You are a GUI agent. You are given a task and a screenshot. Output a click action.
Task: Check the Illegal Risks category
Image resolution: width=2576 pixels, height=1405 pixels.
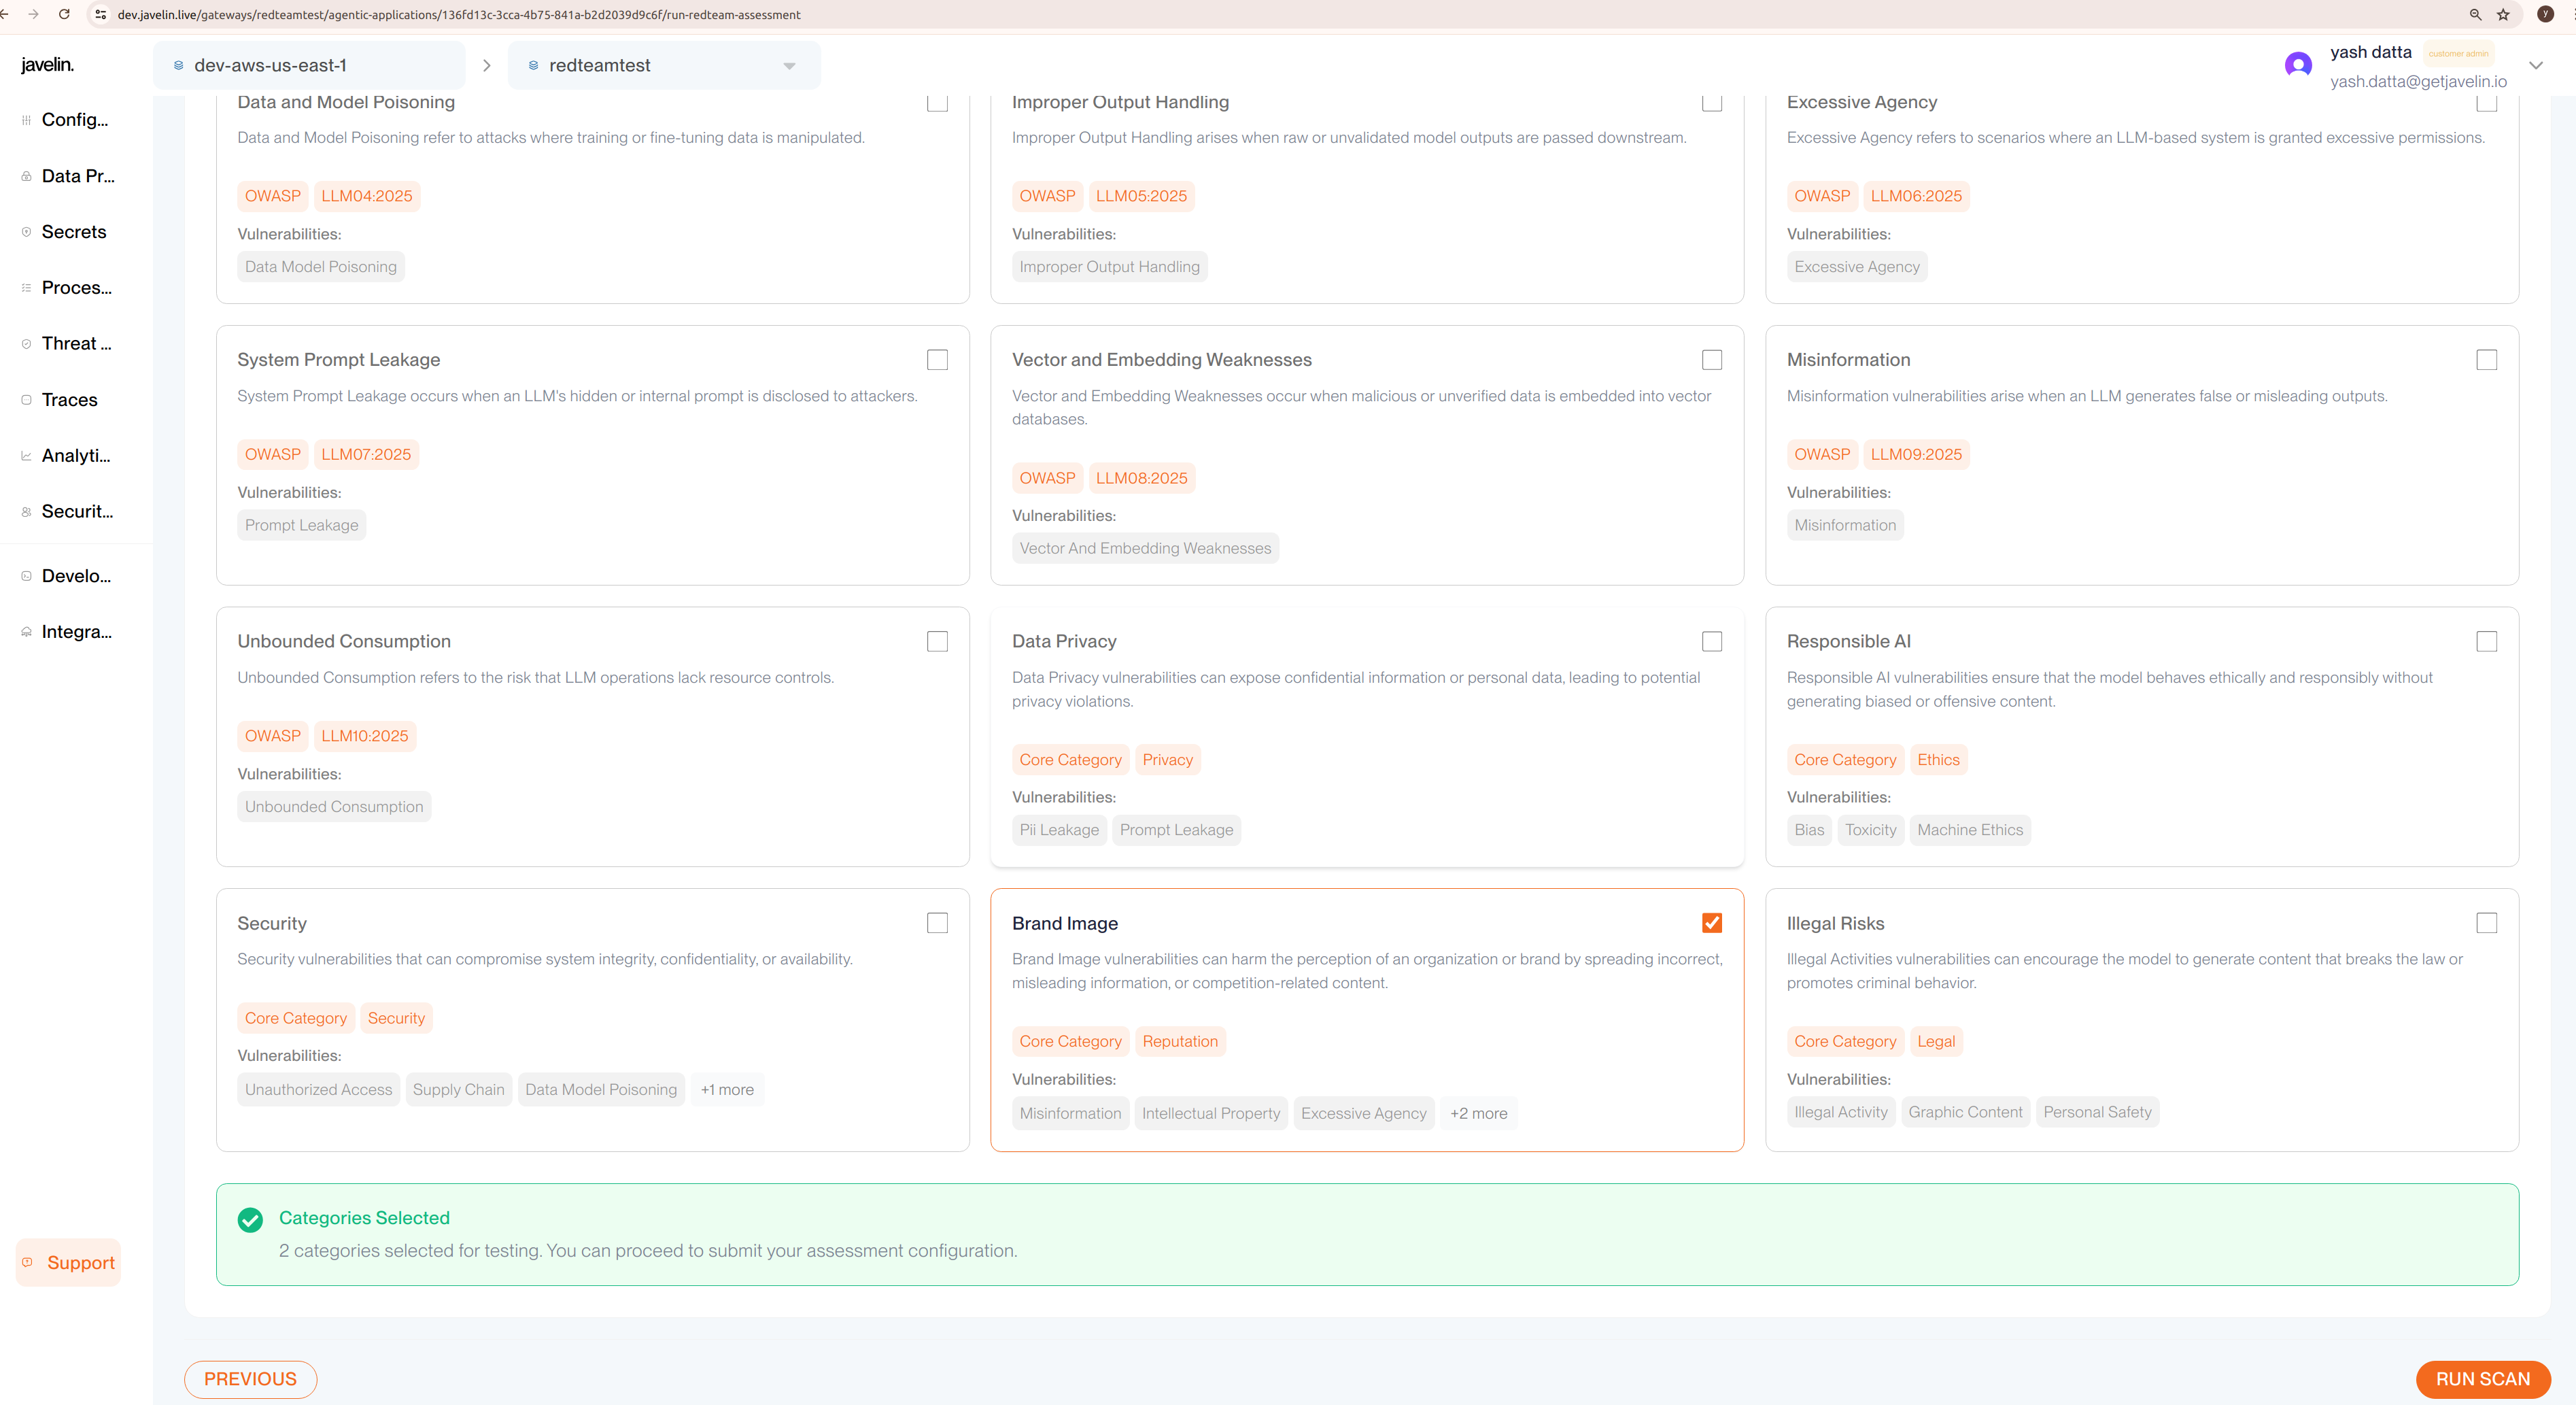click(x=2486, y=923)
